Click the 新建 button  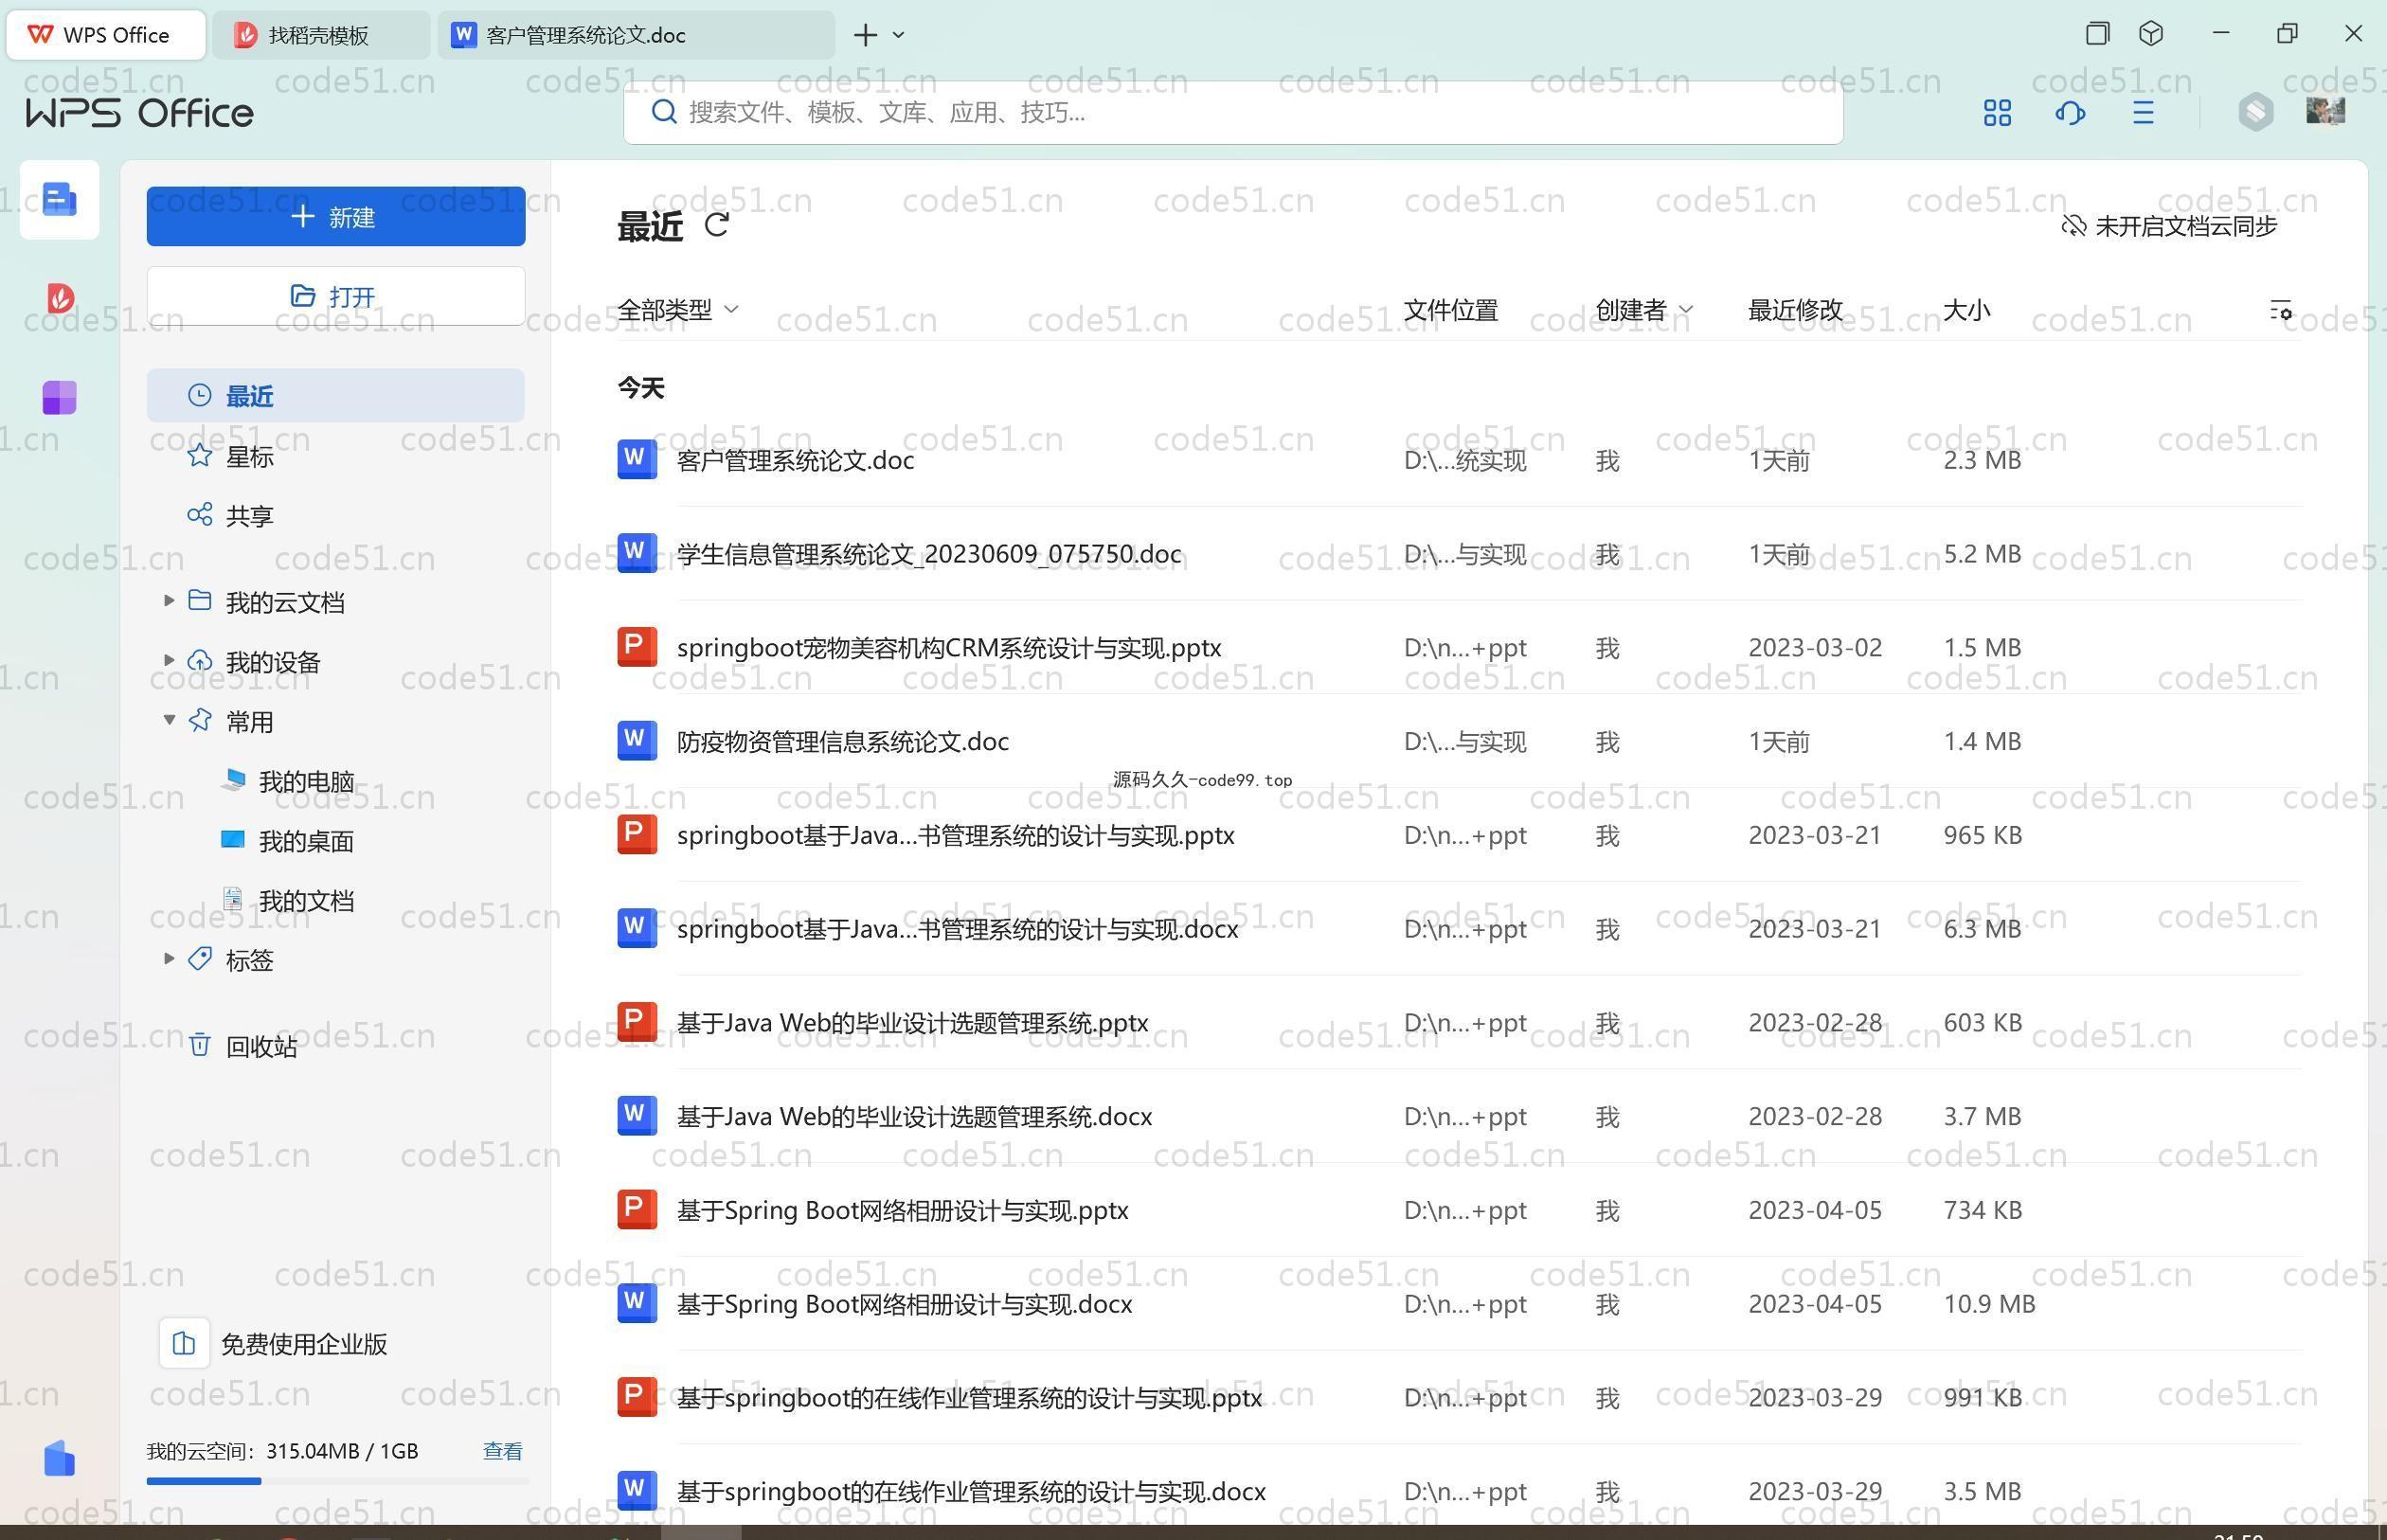(x=336, y=216)
